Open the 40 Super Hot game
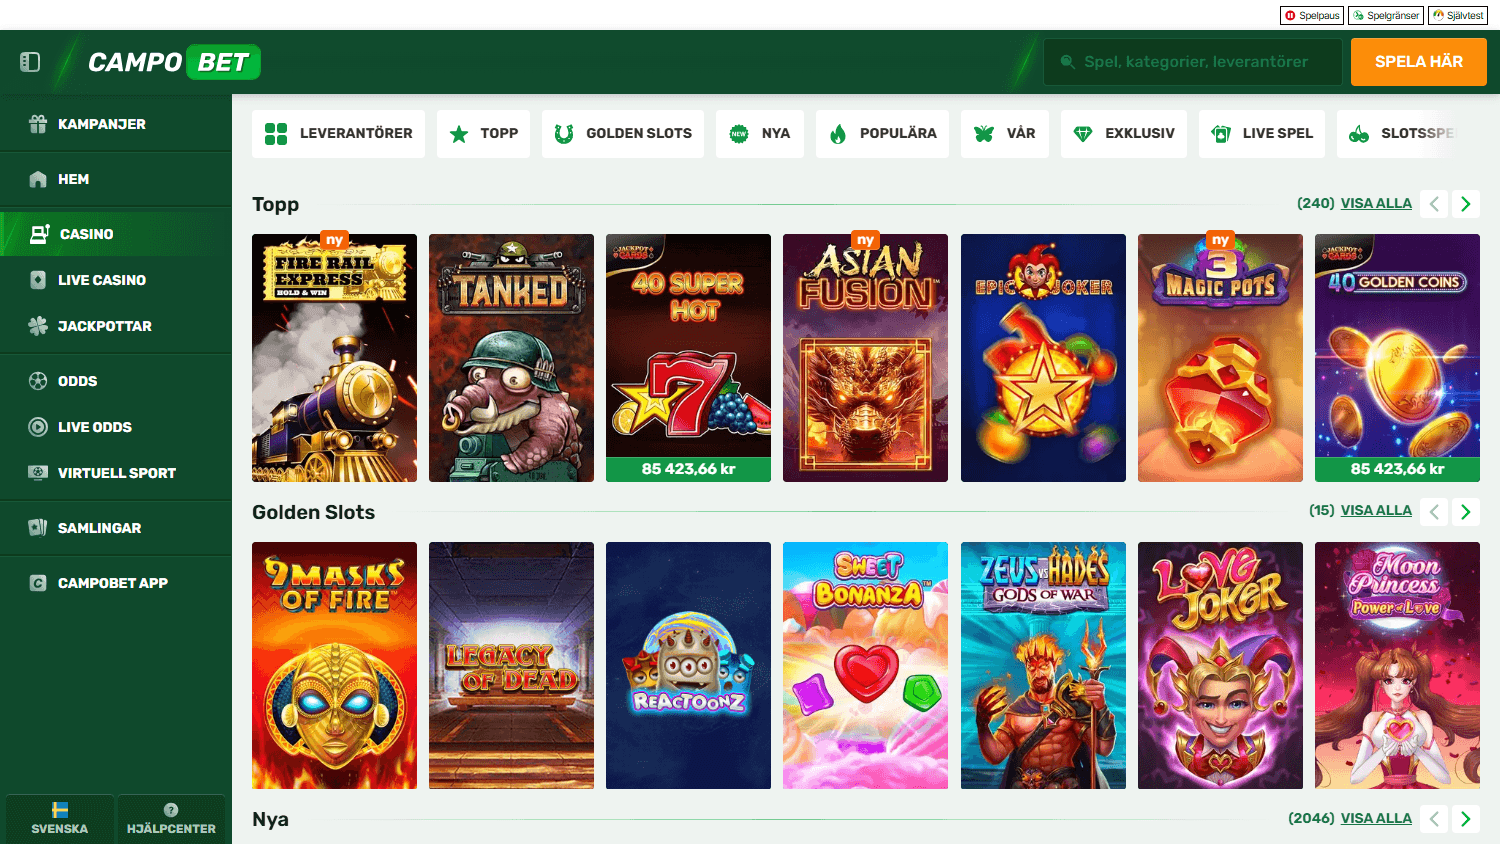Image resolution: width=1500 pixels, height=844 pixels. [x=688, y=358]
